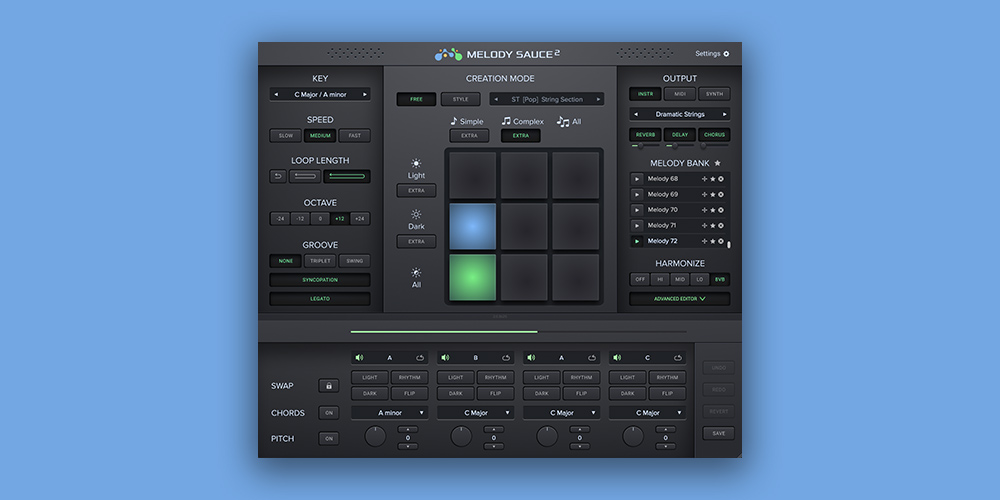Screen dimensions: 1000x500
Task: Toggle the PITCH ON switch
Action: (328, 438)
